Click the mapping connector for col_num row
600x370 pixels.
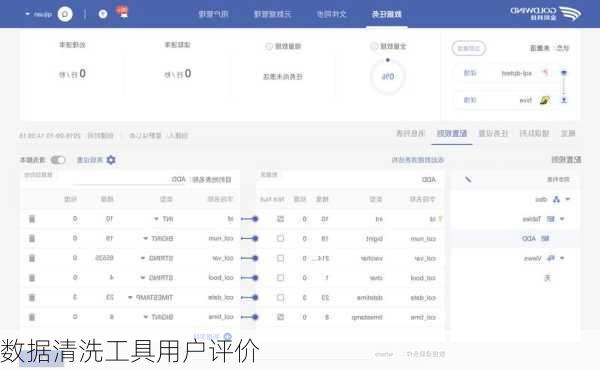(x=249, y=238)
